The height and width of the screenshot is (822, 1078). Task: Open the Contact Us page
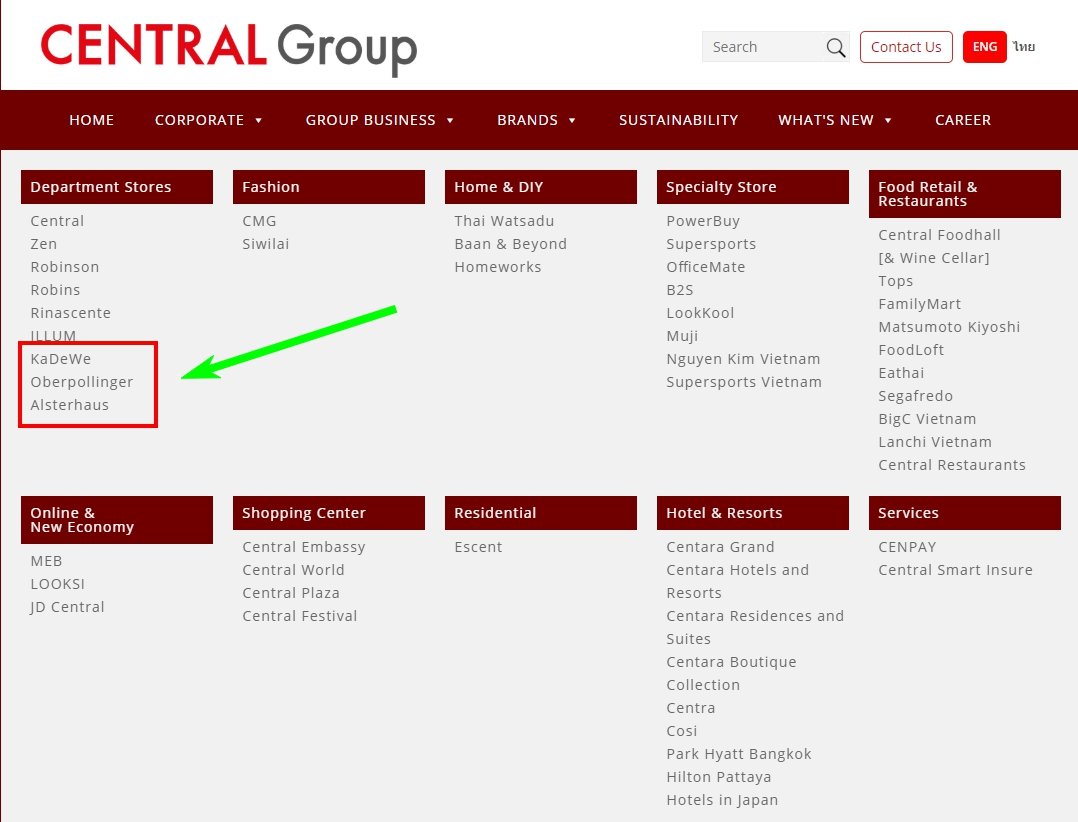pyautogui.click(x=906, y=47)
